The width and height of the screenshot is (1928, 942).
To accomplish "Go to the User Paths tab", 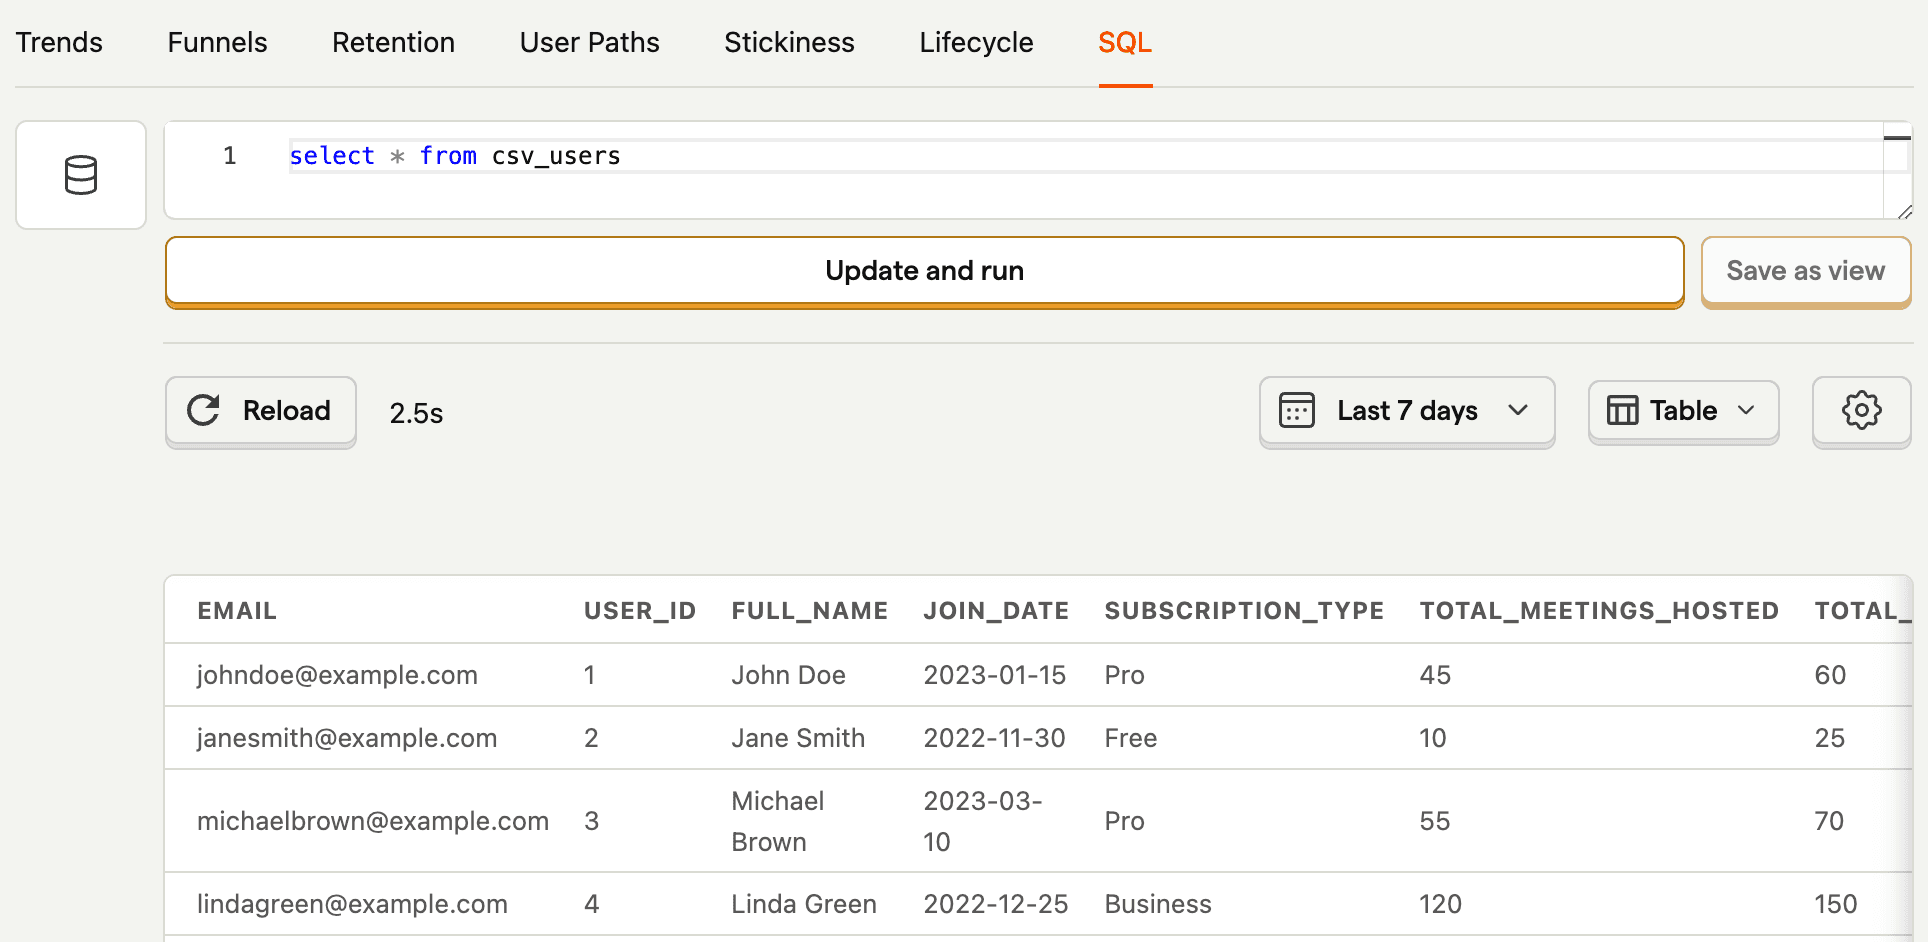I will 589,42.
